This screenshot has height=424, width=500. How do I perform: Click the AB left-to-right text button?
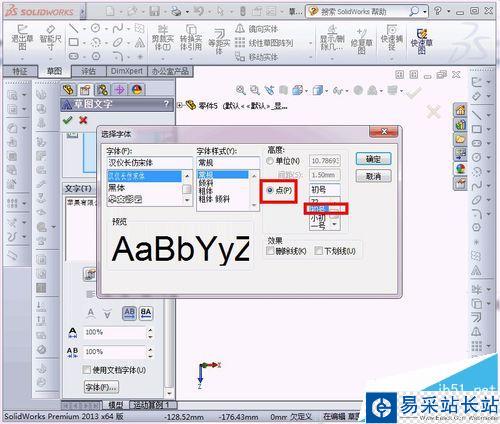[129, 313]
